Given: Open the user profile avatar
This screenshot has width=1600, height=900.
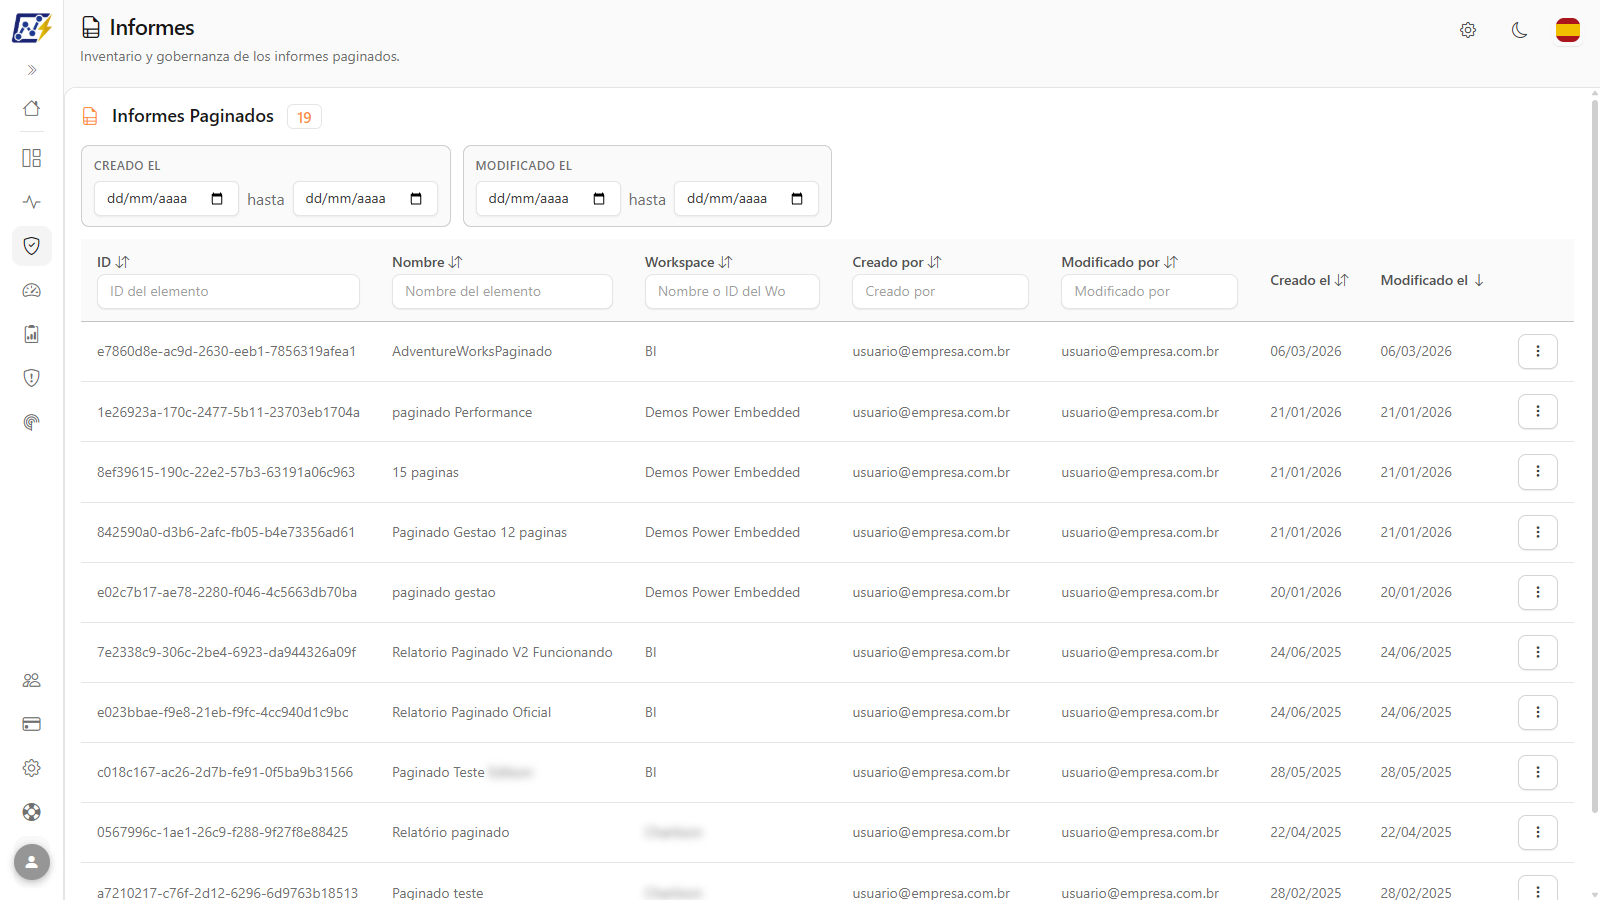Looking at the screenshot, I should point(32,862).
